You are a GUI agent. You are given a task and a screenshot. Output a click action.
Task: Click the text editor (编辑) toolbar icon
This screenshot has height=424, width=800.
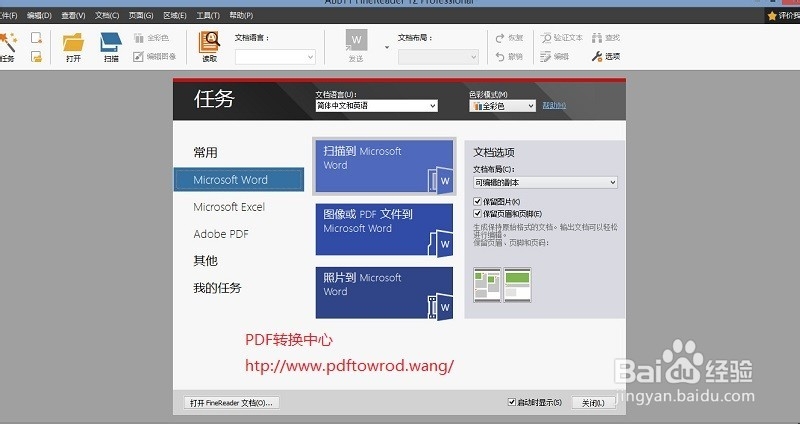tap(546, 57)
